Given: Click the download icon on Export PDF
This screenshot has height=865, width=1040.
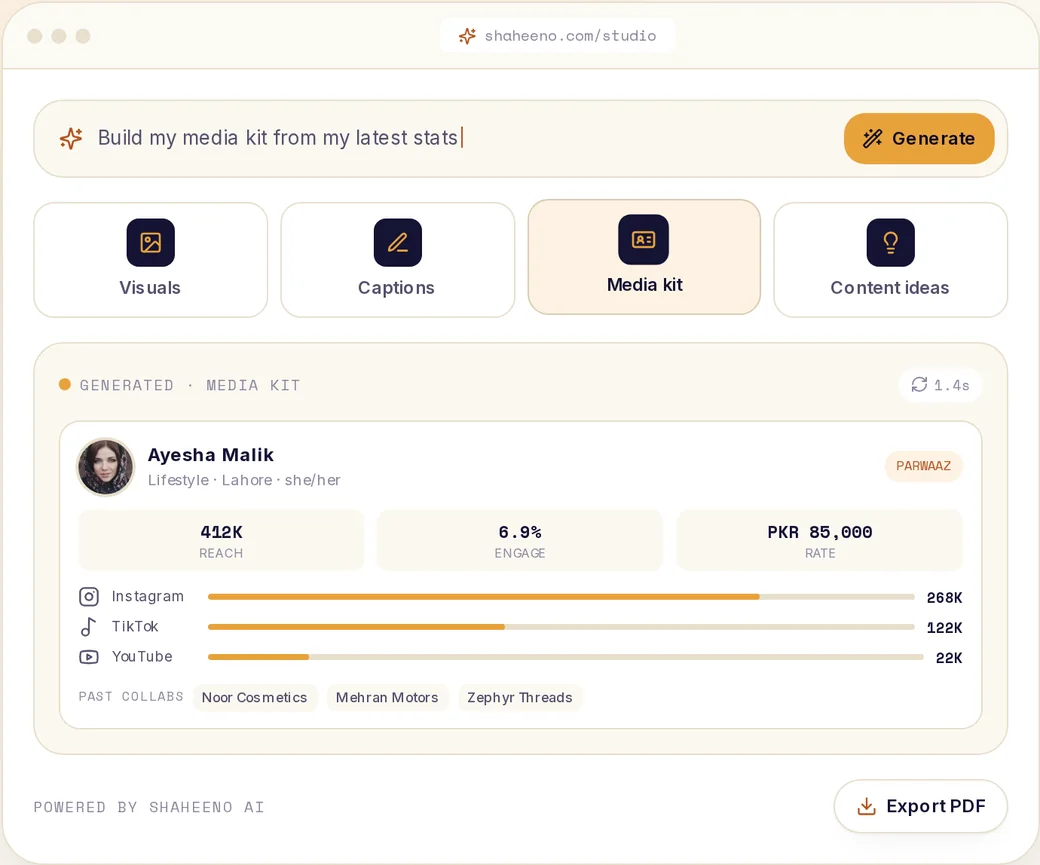Looking at the screenshot, I should coord(866,806).
